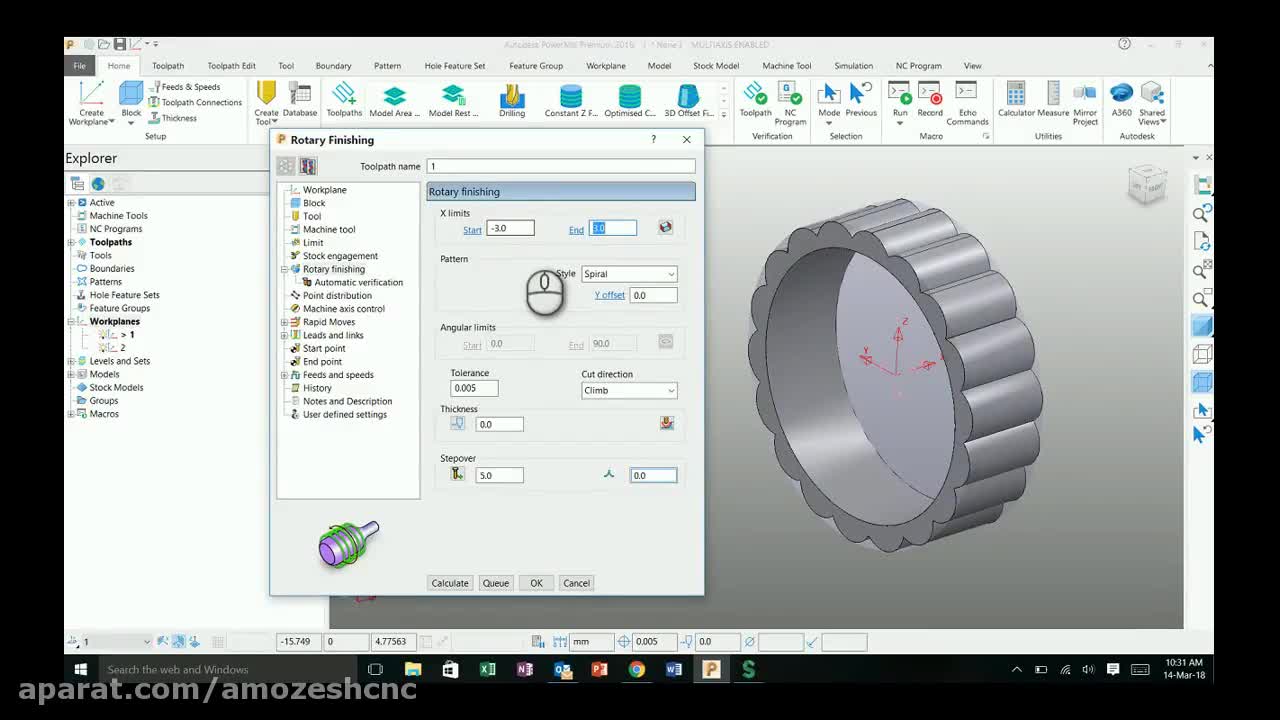The image size is (1280, 720).
Task: Click the Mirror Project icon
Action: point(1085,98)
